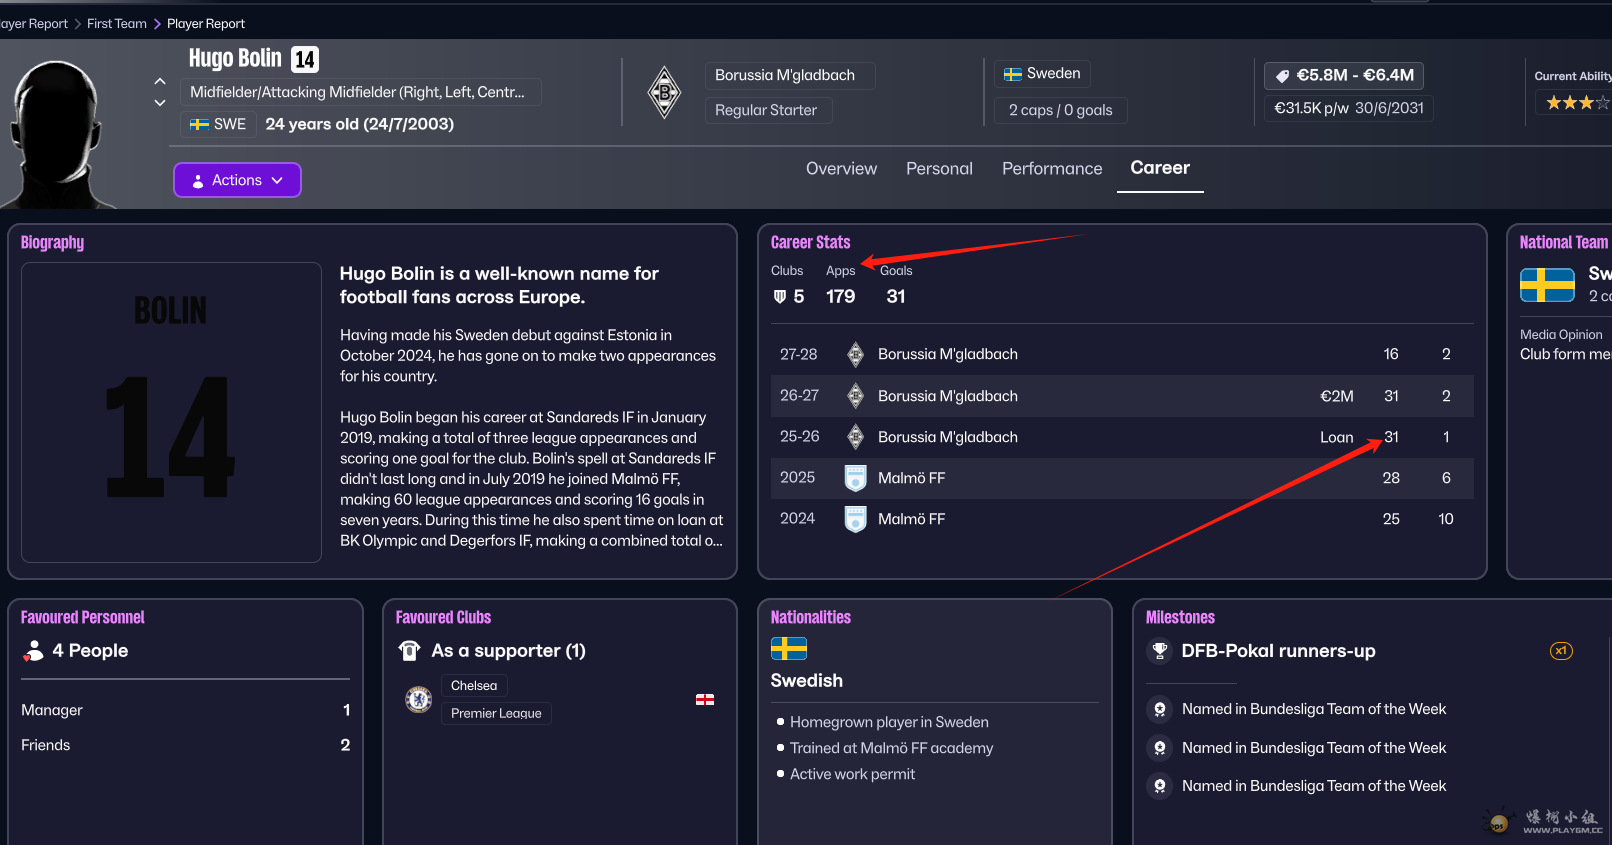Click the Malmö FF crest in the 2025 row
Image resolution: width=1612 pixels, height=845 pixels.
855,478
